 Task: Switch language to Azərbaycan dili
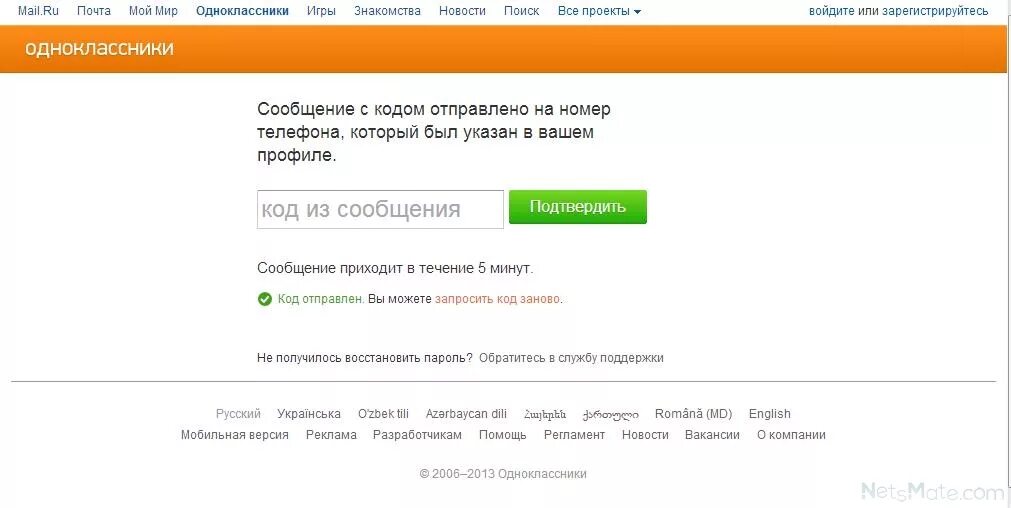pos(466,414)
